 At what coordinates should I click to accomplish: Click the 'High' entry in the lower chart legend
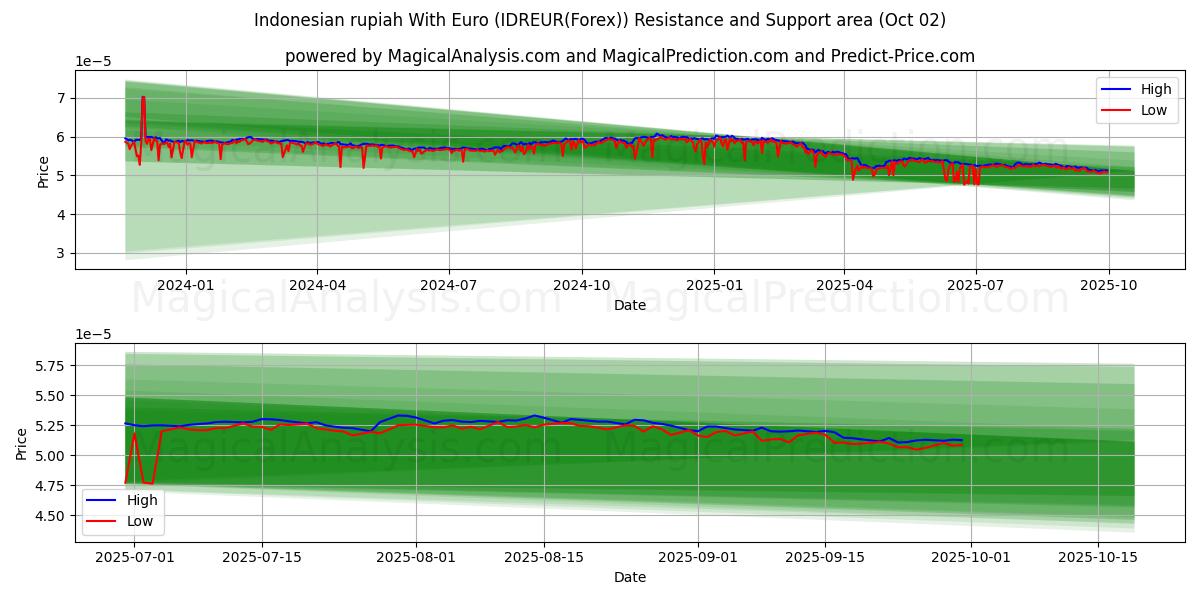[x=139, y=499]
